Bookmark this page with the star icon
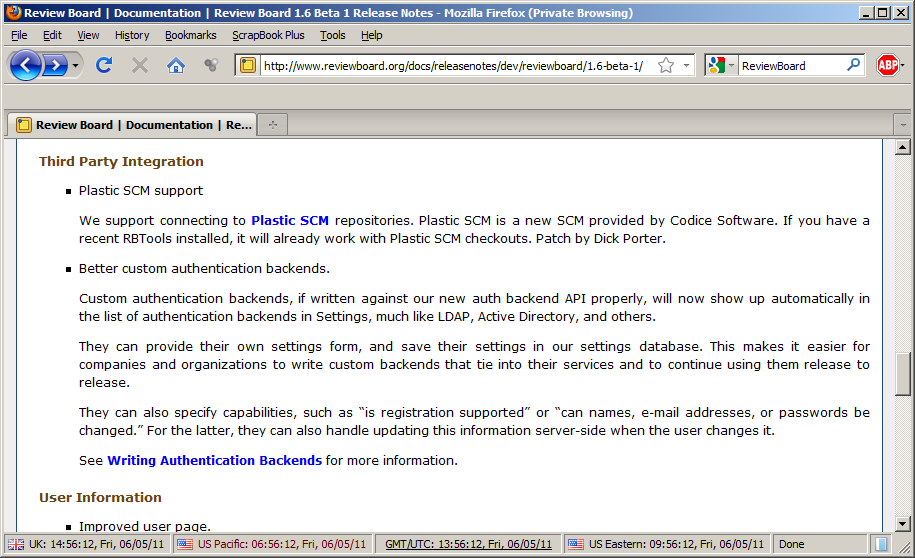The width and height of the screenshot is (915, 558). (666, 65)
